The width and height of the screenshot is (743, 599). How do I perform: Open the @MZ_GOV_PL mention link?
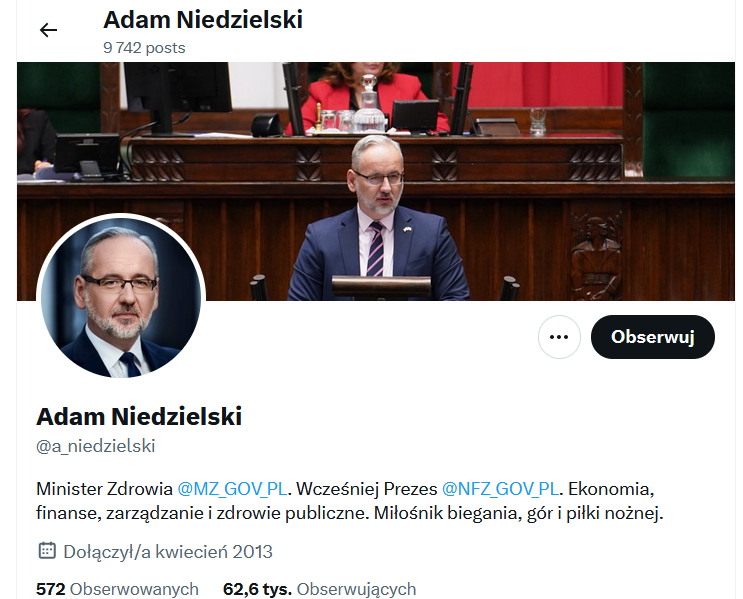pyautogui.click(x=232, y=489)
